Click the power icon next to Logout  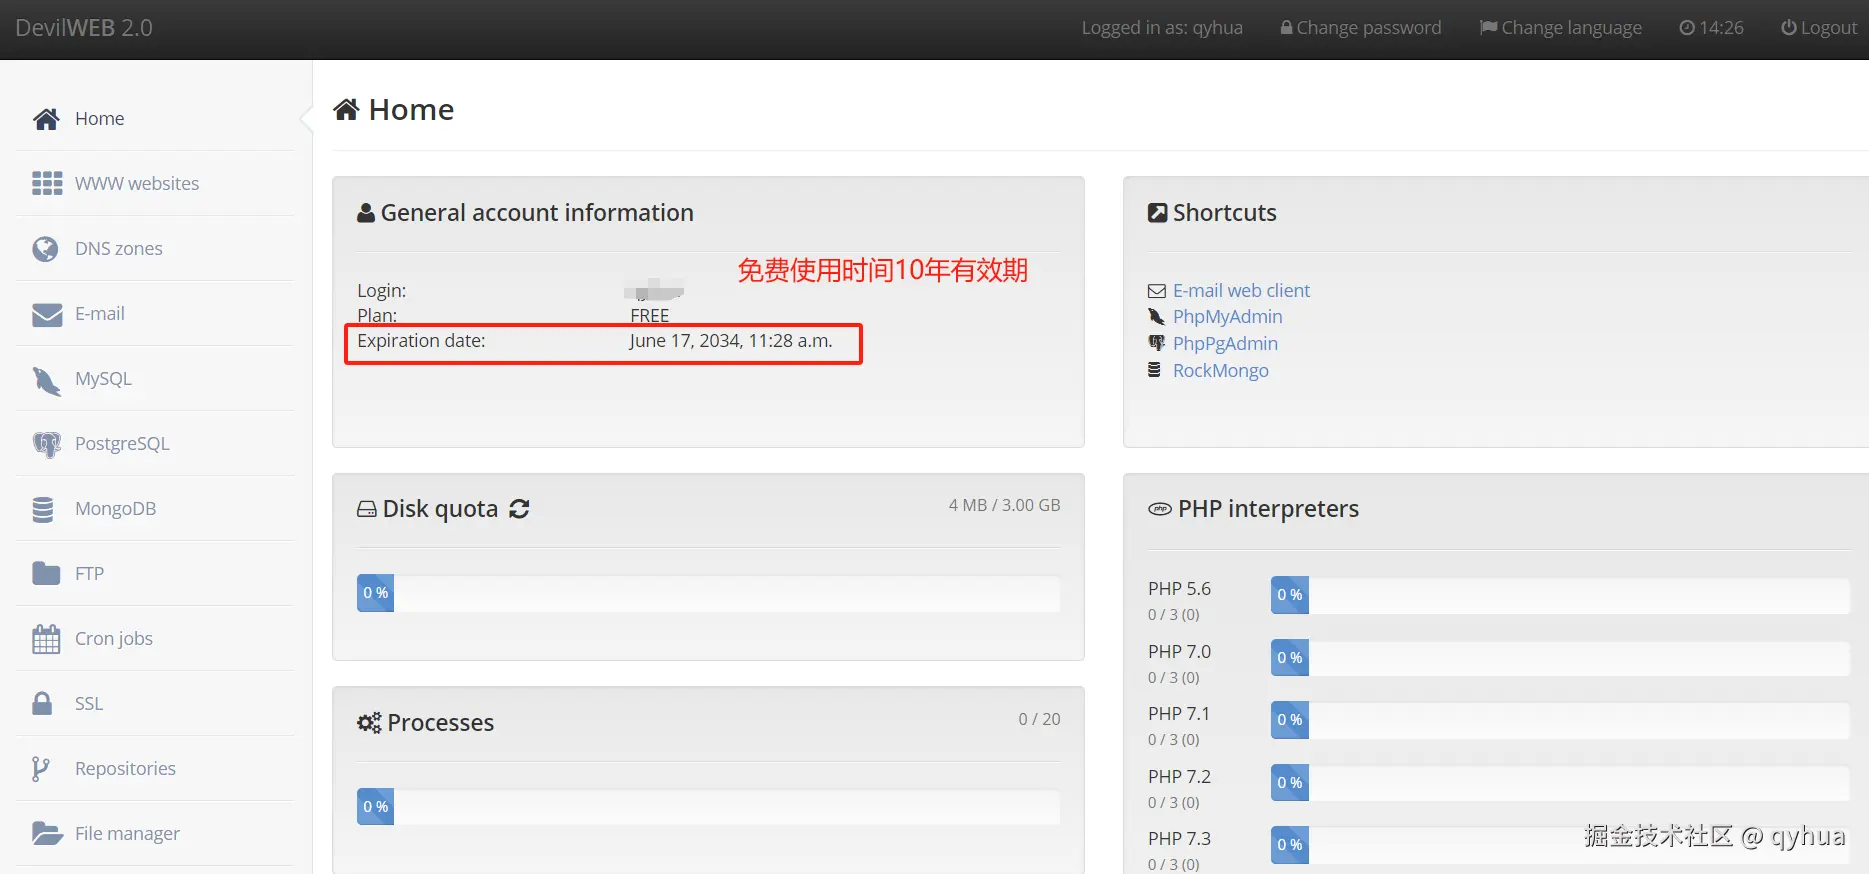(1789, 28)
